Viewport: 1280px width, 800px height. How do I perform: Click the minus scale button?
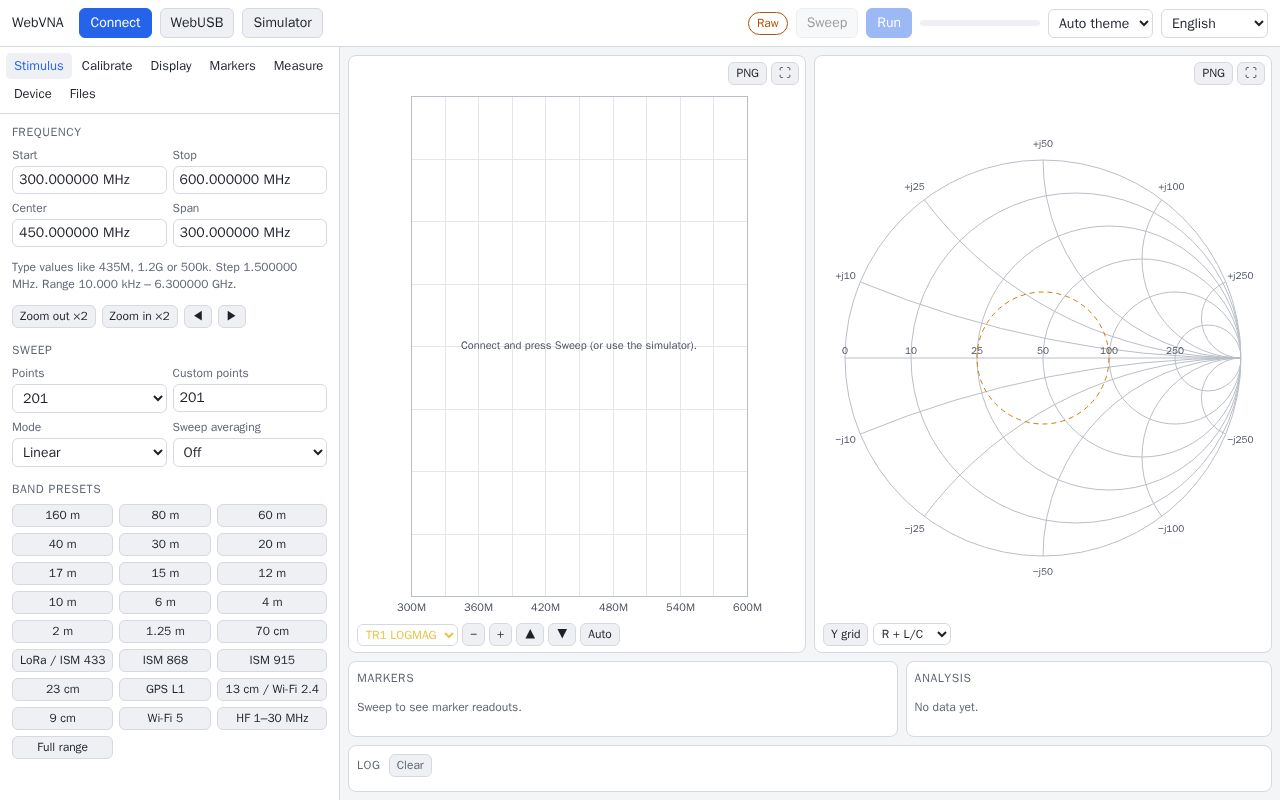pyautogui.click(x=474, y=634)
